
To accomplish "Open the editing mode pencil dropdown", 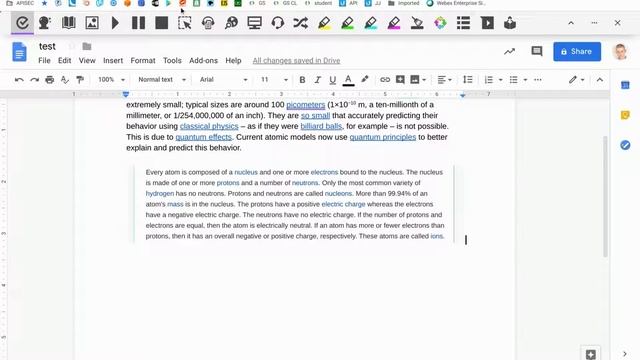I will (576, 80).
